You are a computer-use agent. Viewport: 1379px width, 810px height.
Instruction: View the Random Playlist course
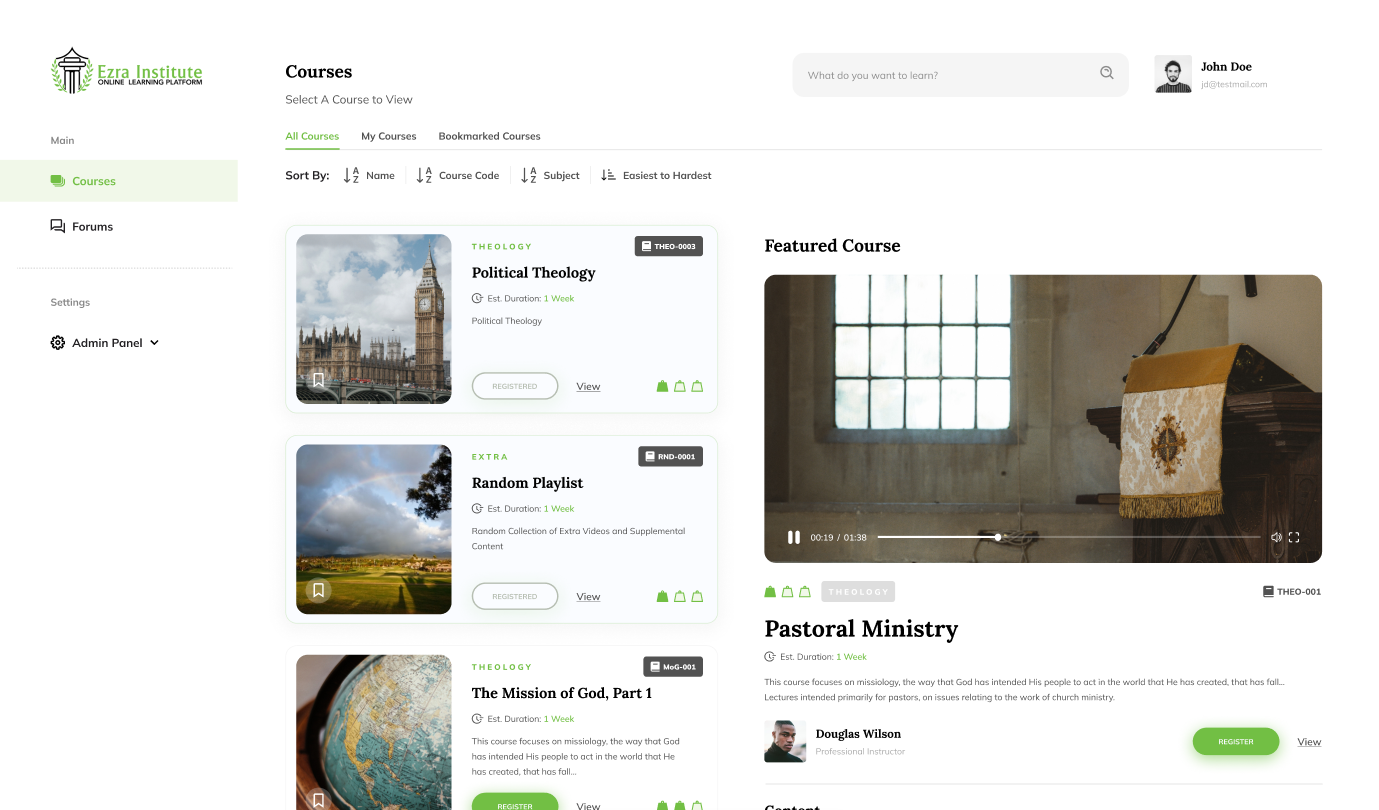pos(588,596)
